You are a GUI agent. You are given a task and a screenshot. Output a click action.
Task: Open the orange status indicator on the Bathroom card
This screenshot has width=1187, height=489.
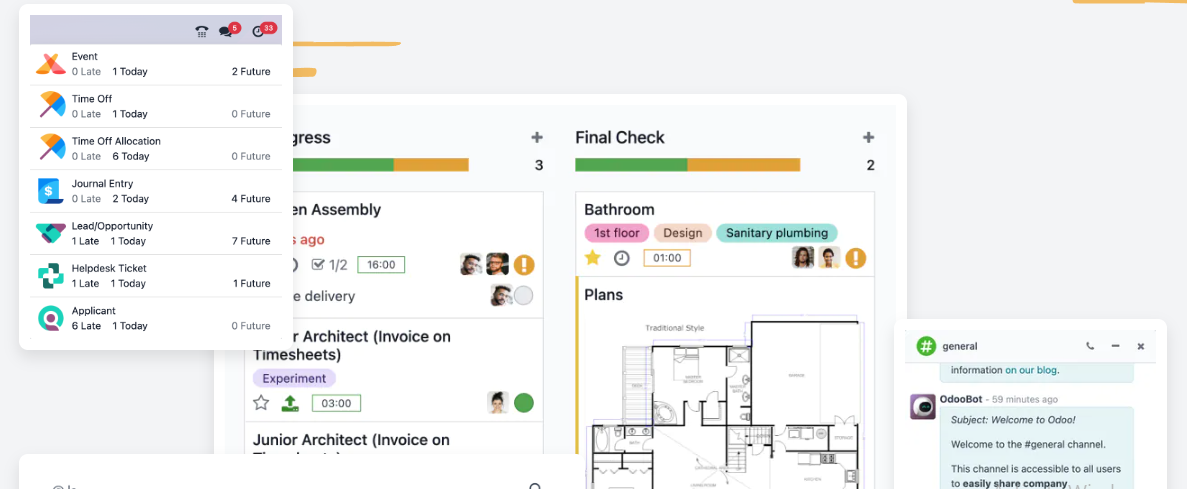click(x=855, y=258)
